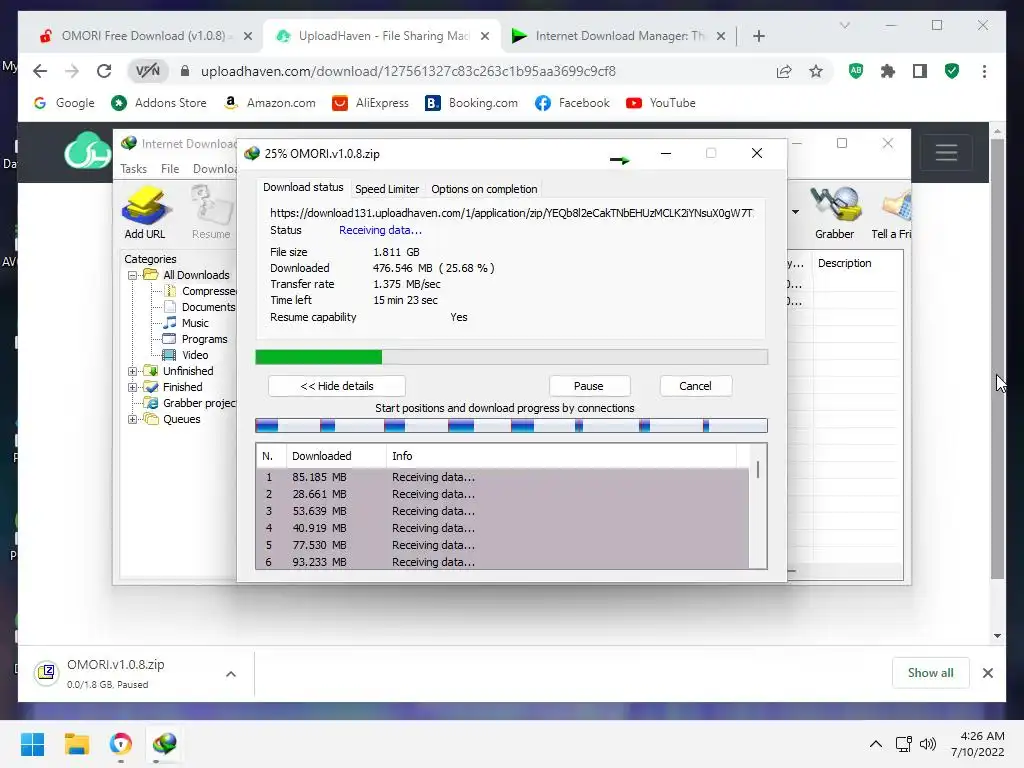This screenshot has width=1024, height=768.
Task: Select the Music category
Action: (x=186, y=323)
